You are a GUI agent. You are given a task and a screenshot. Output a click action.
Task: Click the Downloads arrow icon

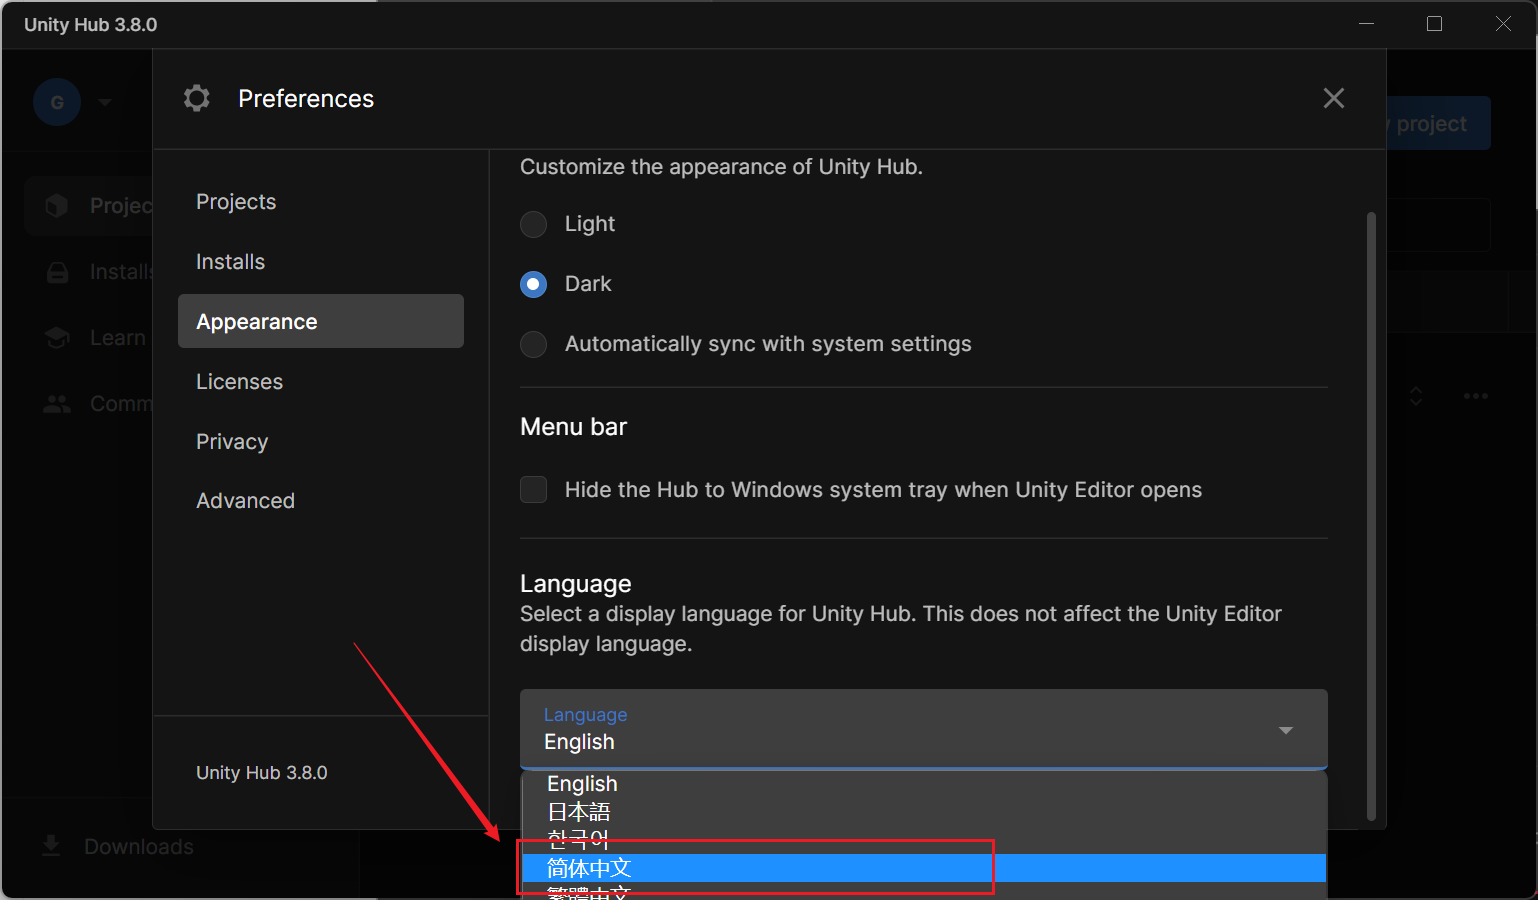click(x=51, y=846)
